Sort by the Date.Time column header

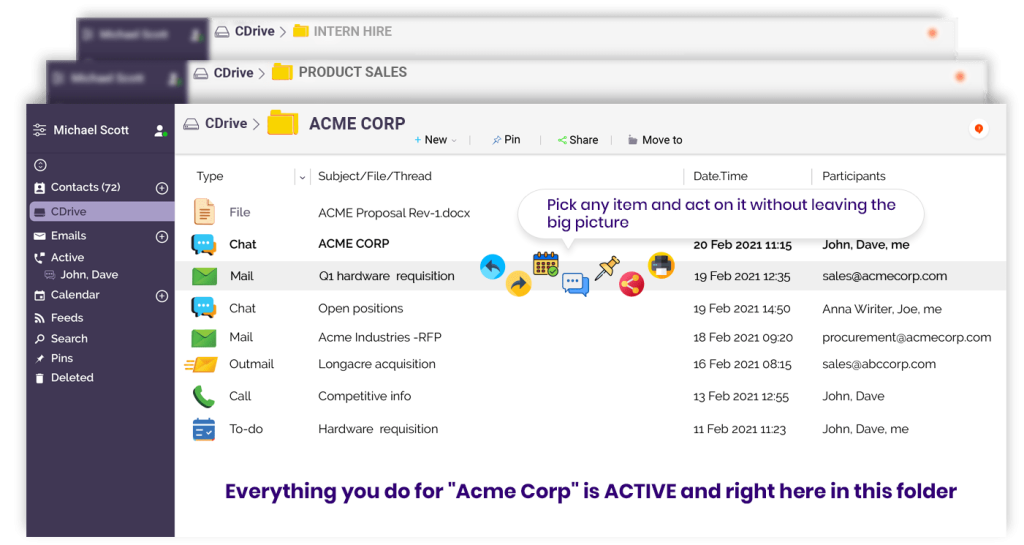tap(720, 176)
